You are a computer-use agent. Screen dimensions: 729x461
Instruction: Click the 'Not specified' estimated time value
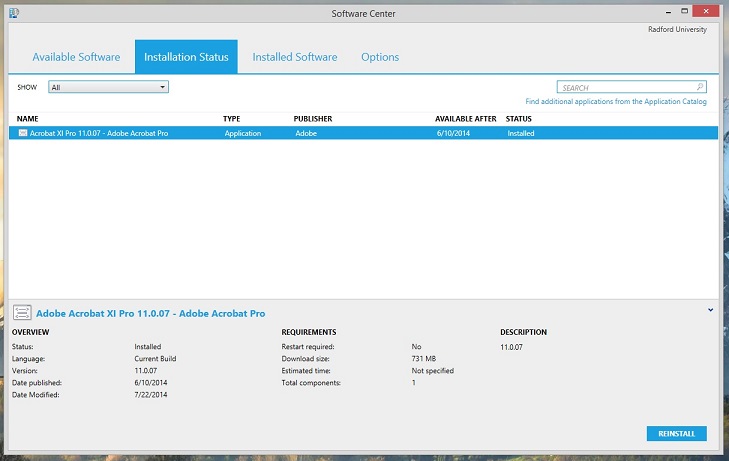(x=432, y=370)
